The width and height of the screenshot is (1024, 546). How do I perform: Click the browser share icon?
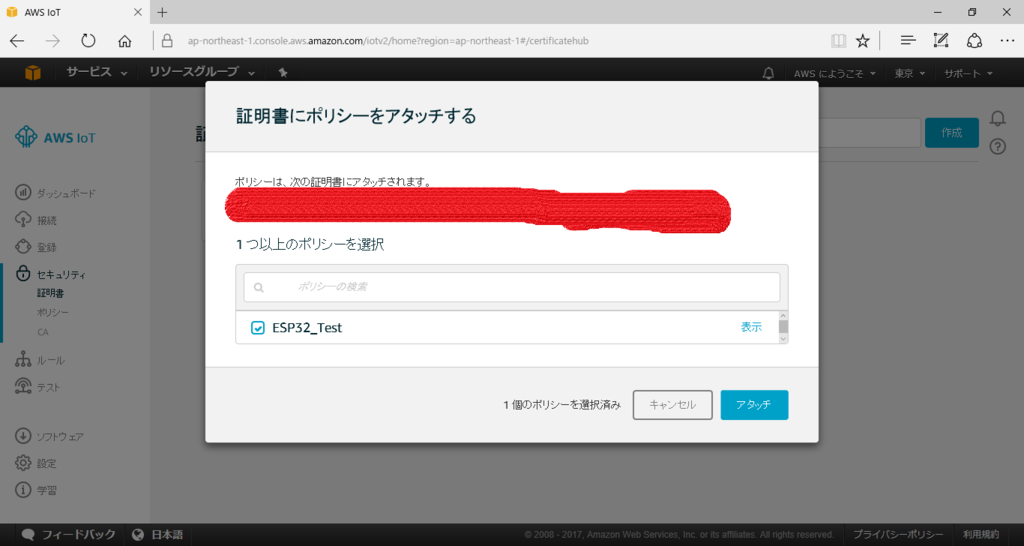point(974,40)
